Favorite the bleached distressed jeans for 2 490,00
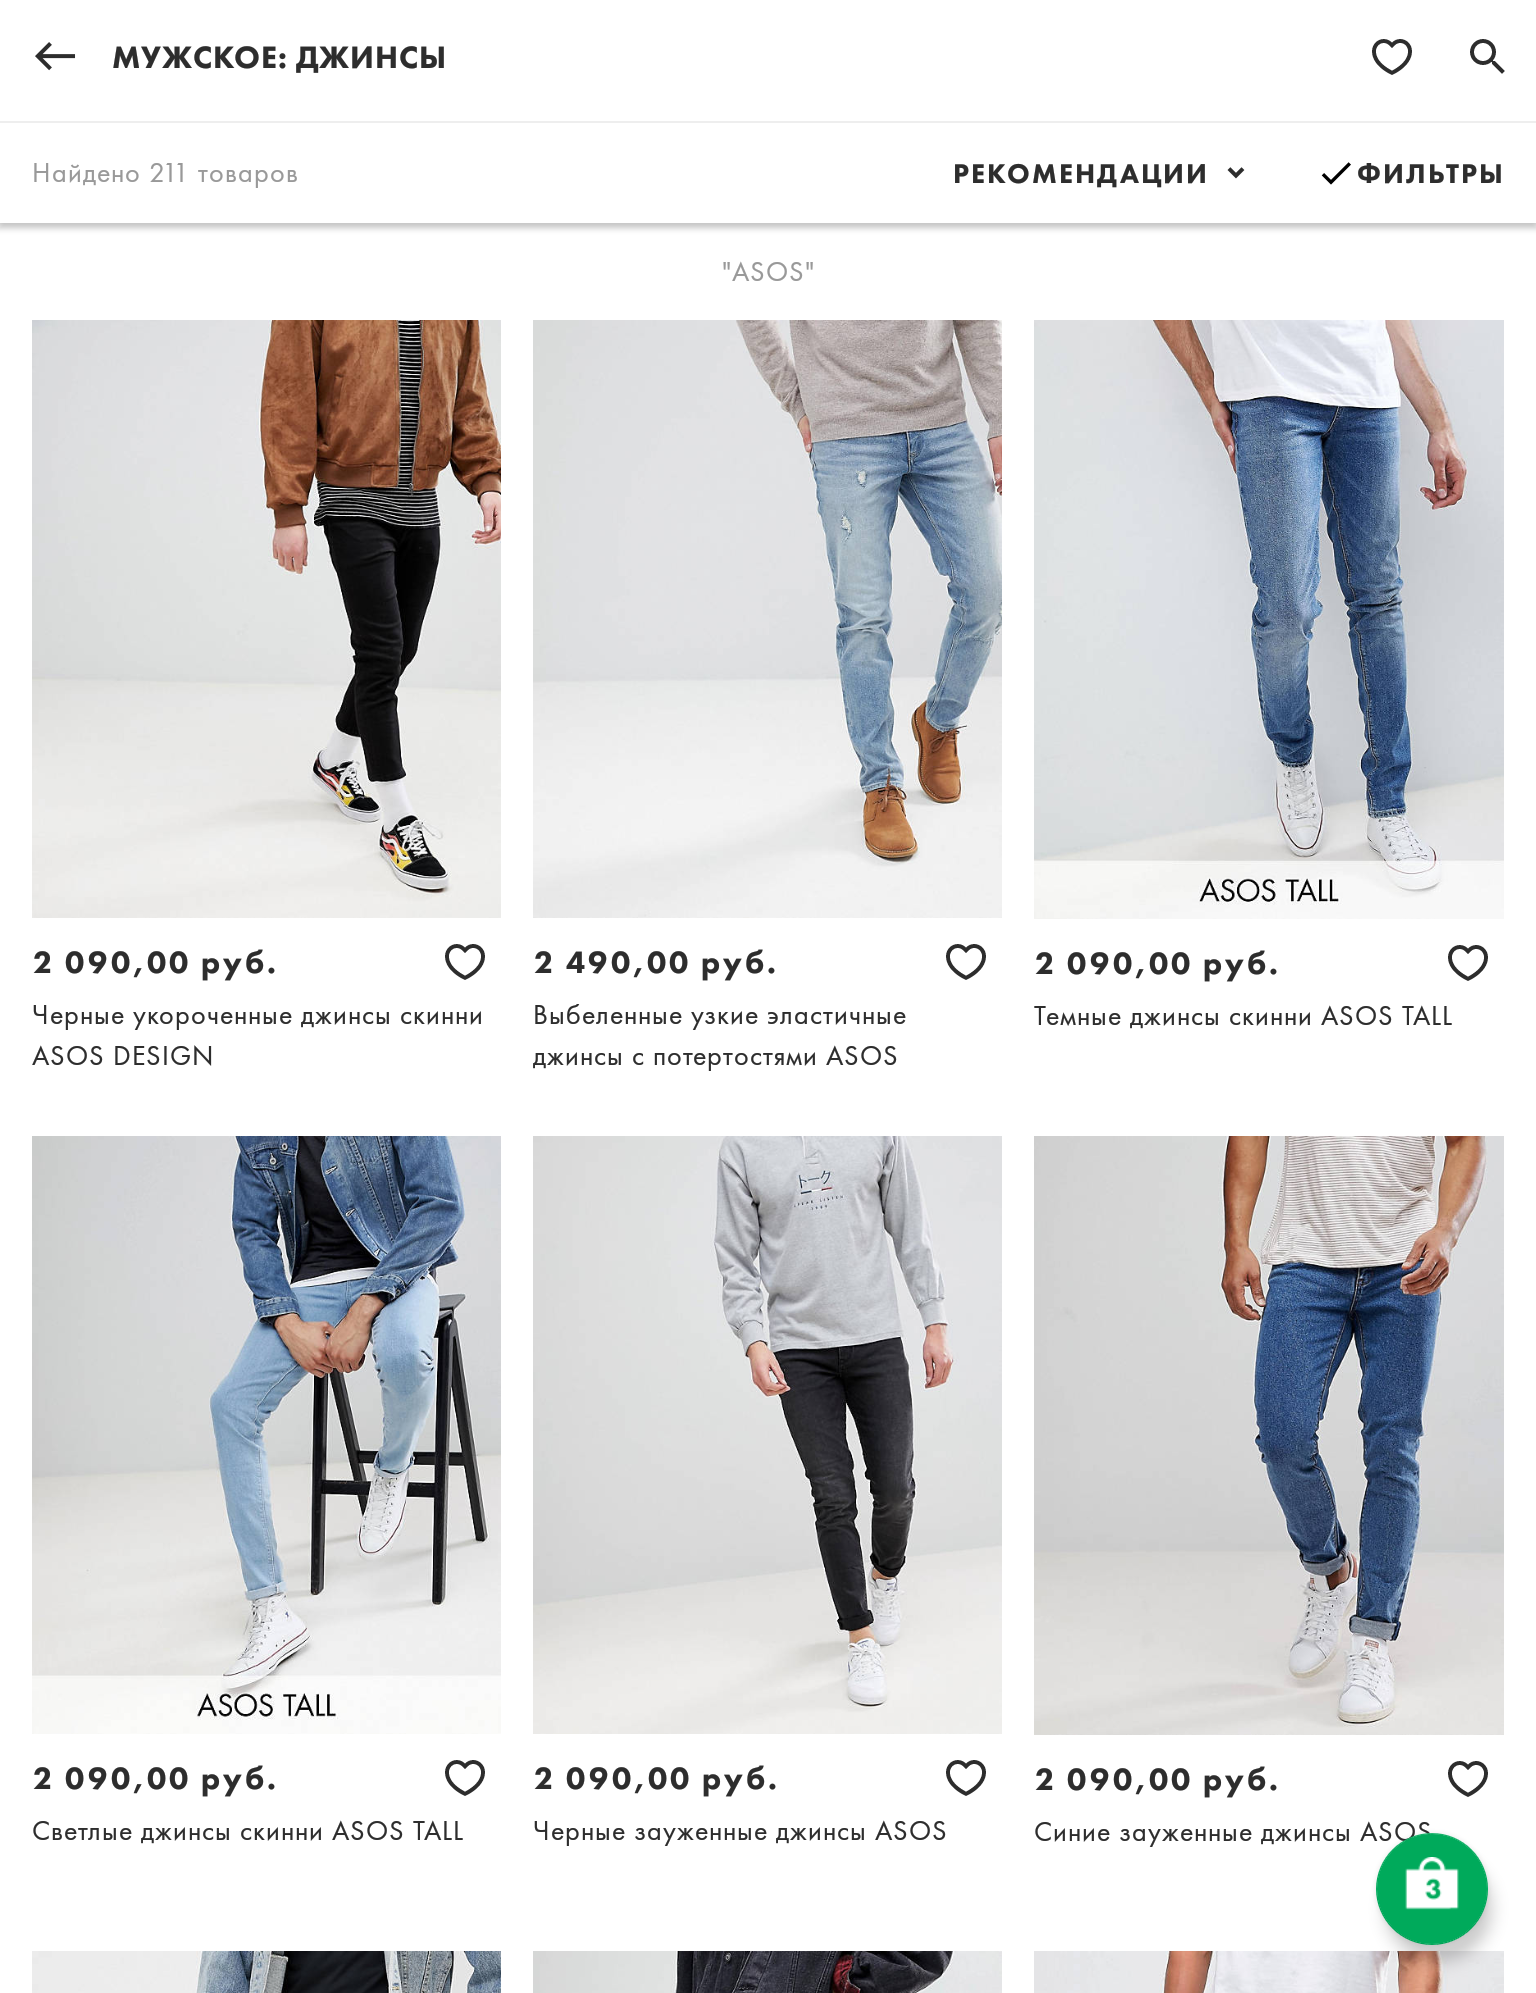This screenshot has height=1993, width=1536. click(966, 962)
